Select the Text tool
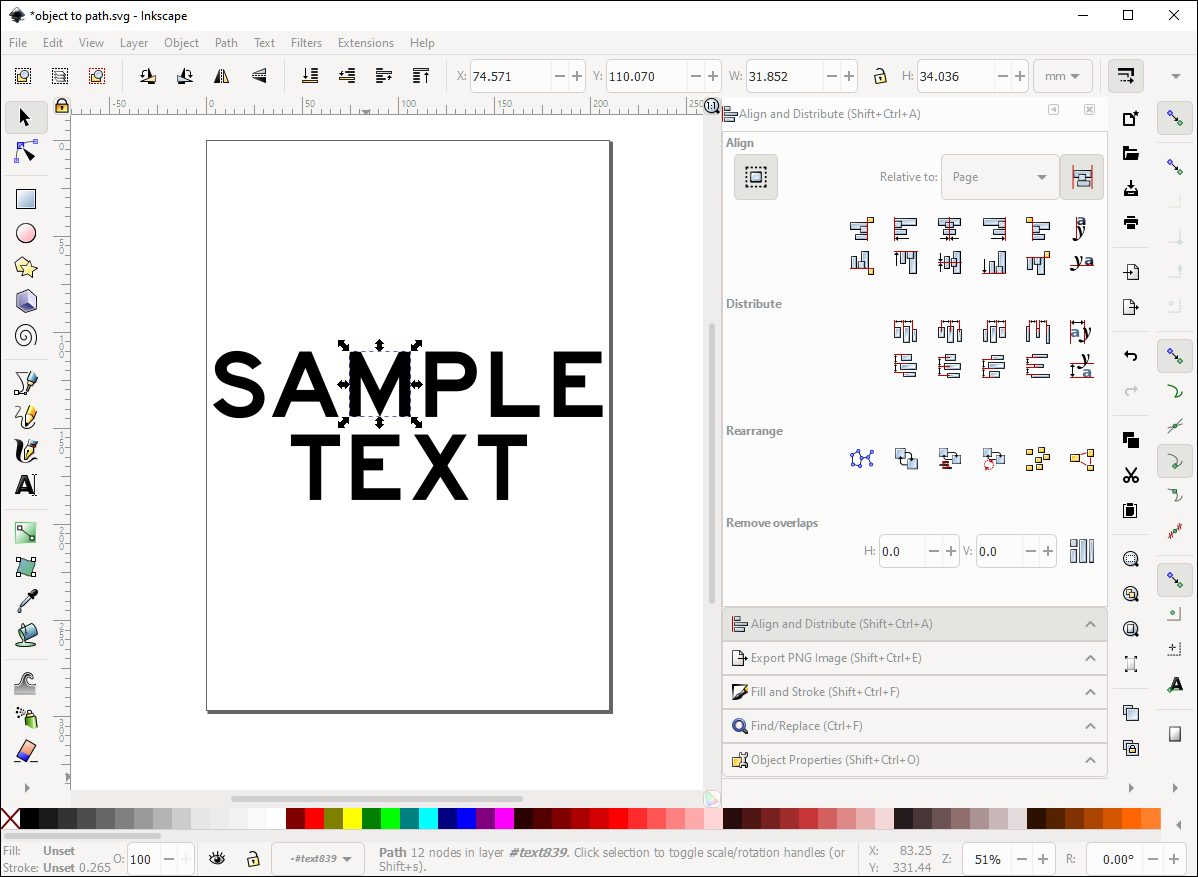 pos(26,484)
